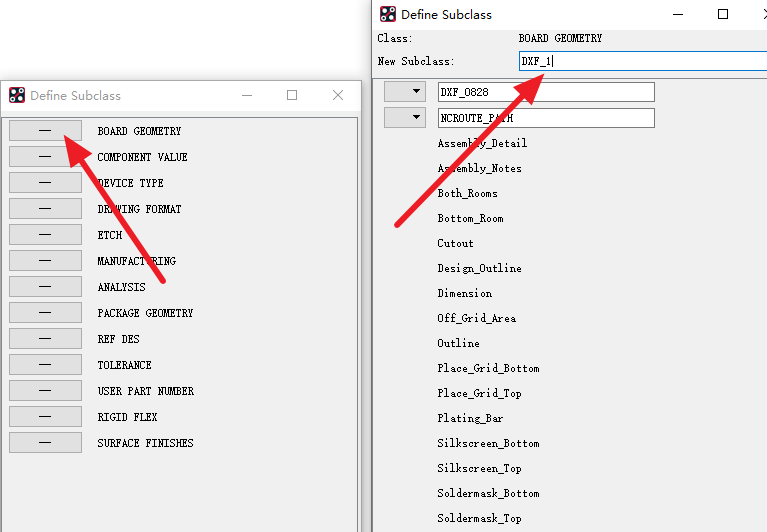The width and height of the screenshot is (767, 532).
Task: Maximize the right Define Subclass window
Action: [x=723, y=14]
